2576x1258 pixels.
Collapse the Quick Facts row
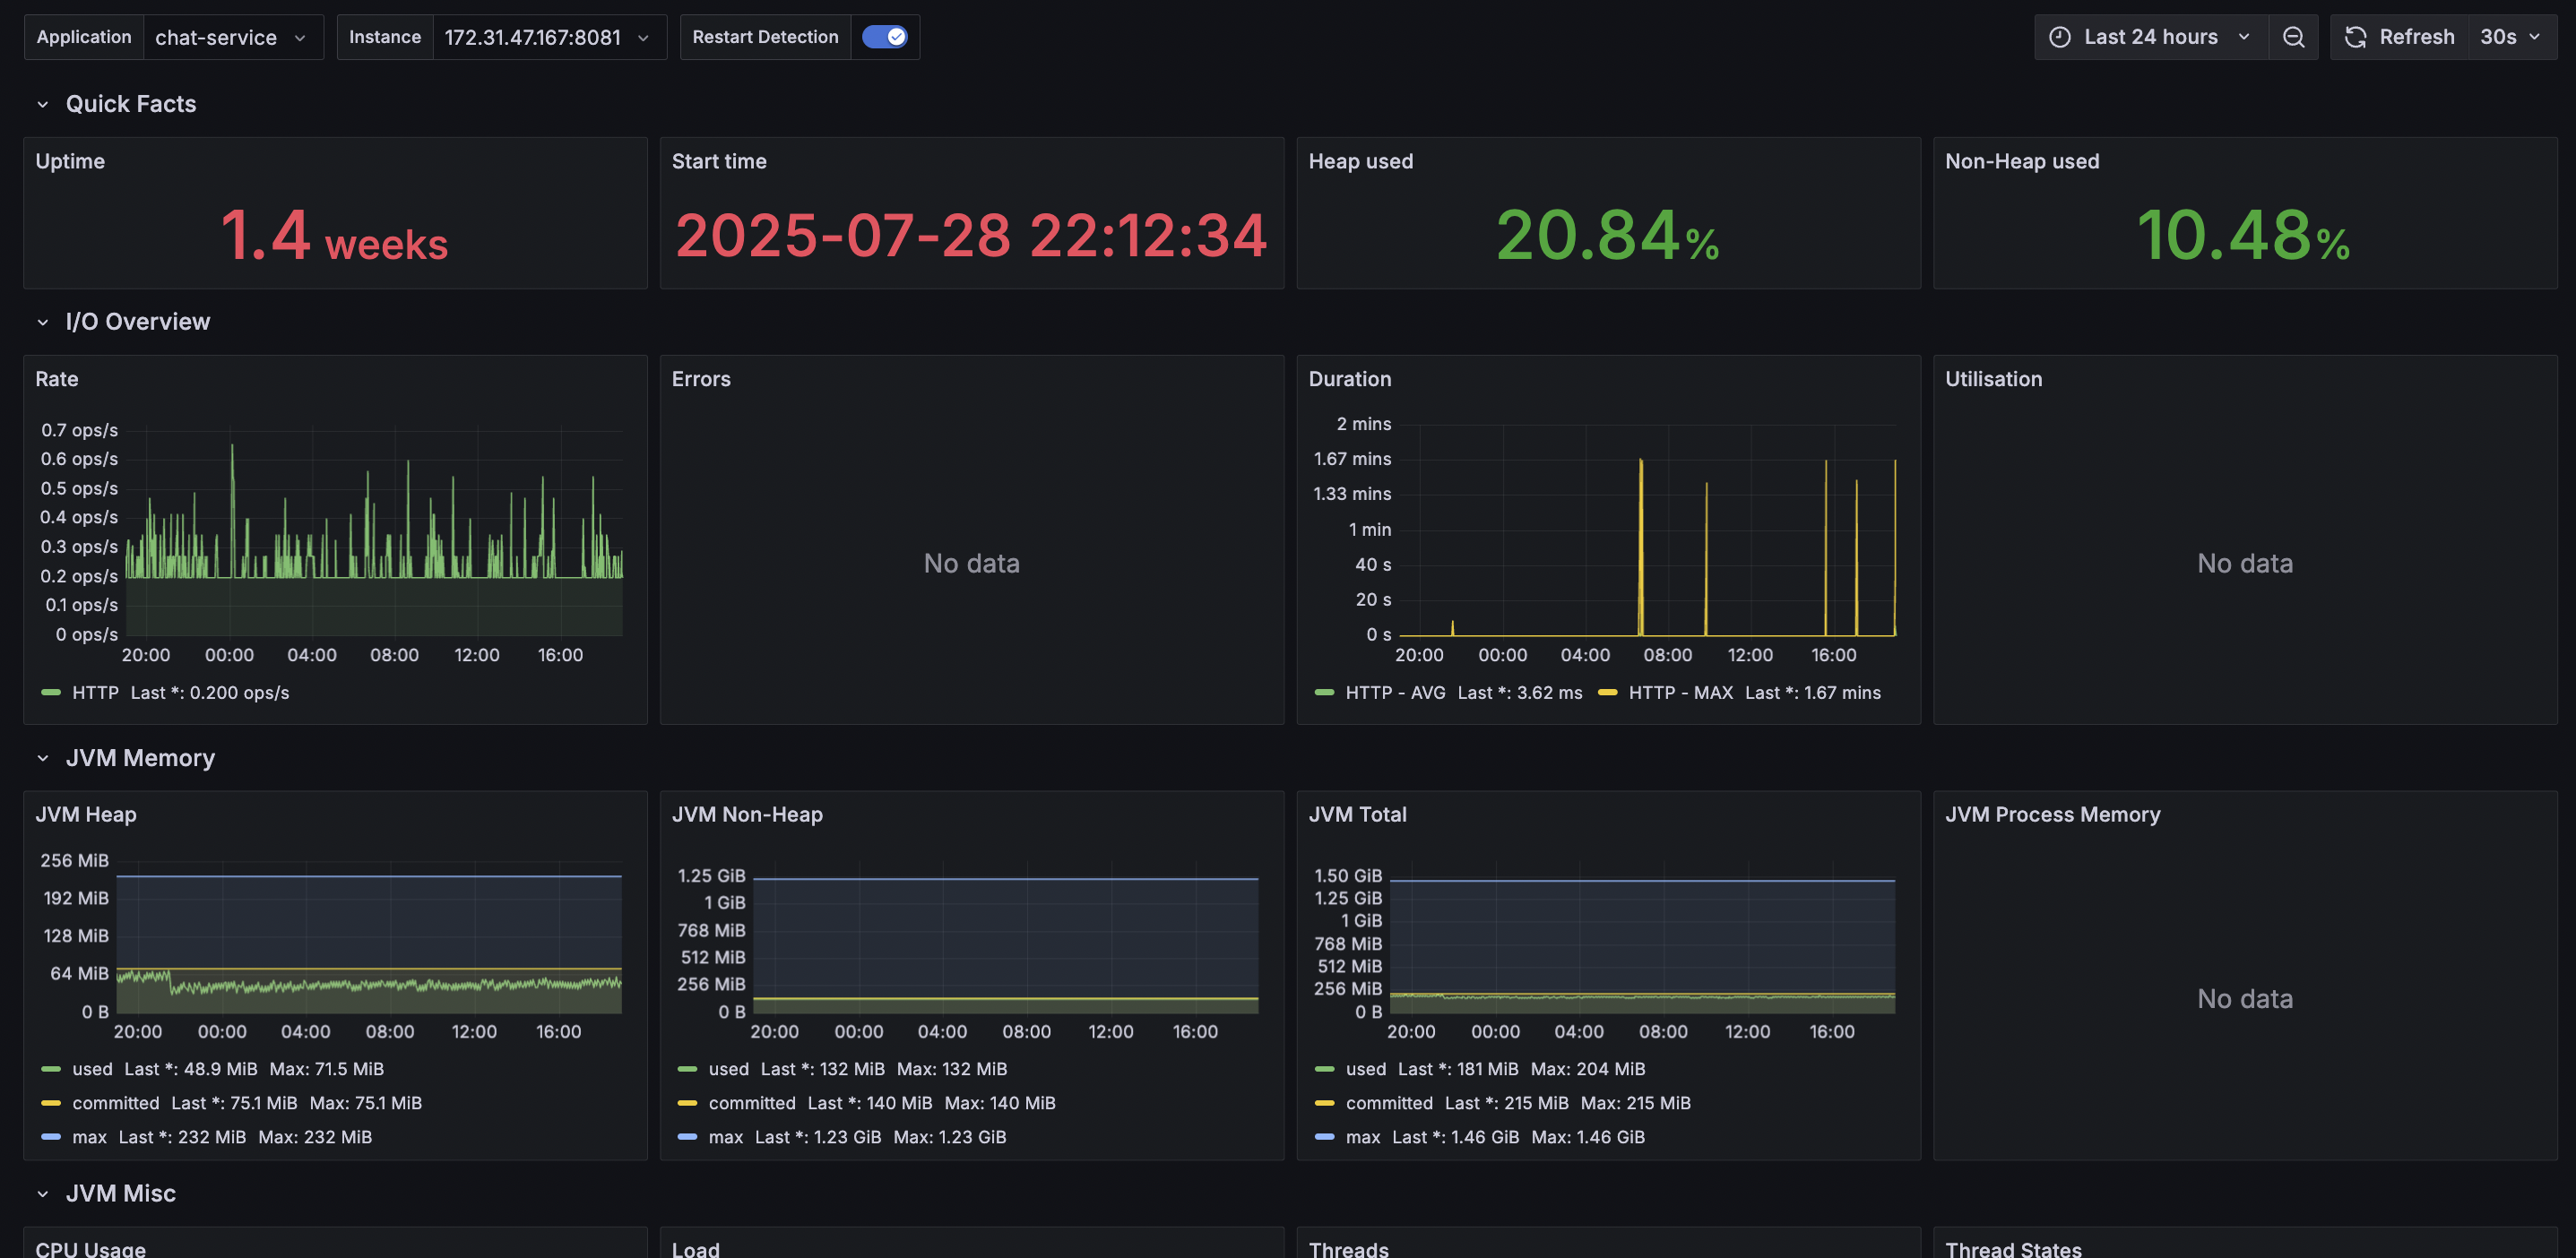click(x=43, y=104)
